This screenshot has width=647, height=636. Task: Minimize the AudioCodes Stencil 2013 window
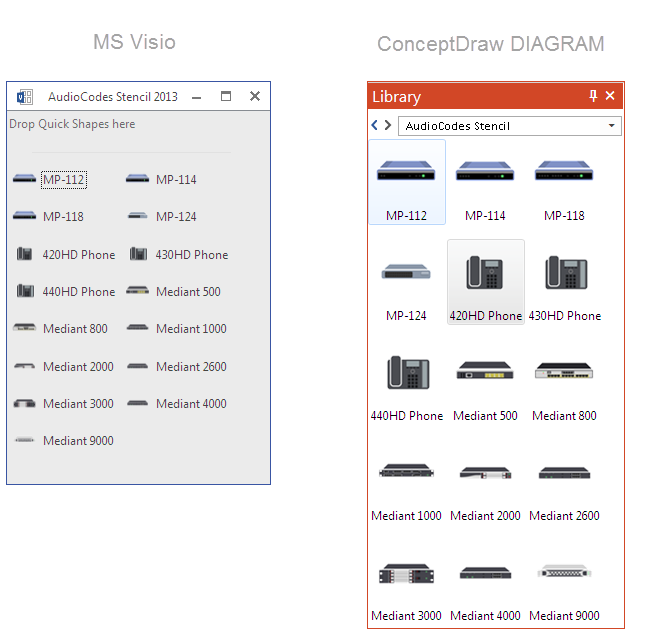click(x=197, y=97)
